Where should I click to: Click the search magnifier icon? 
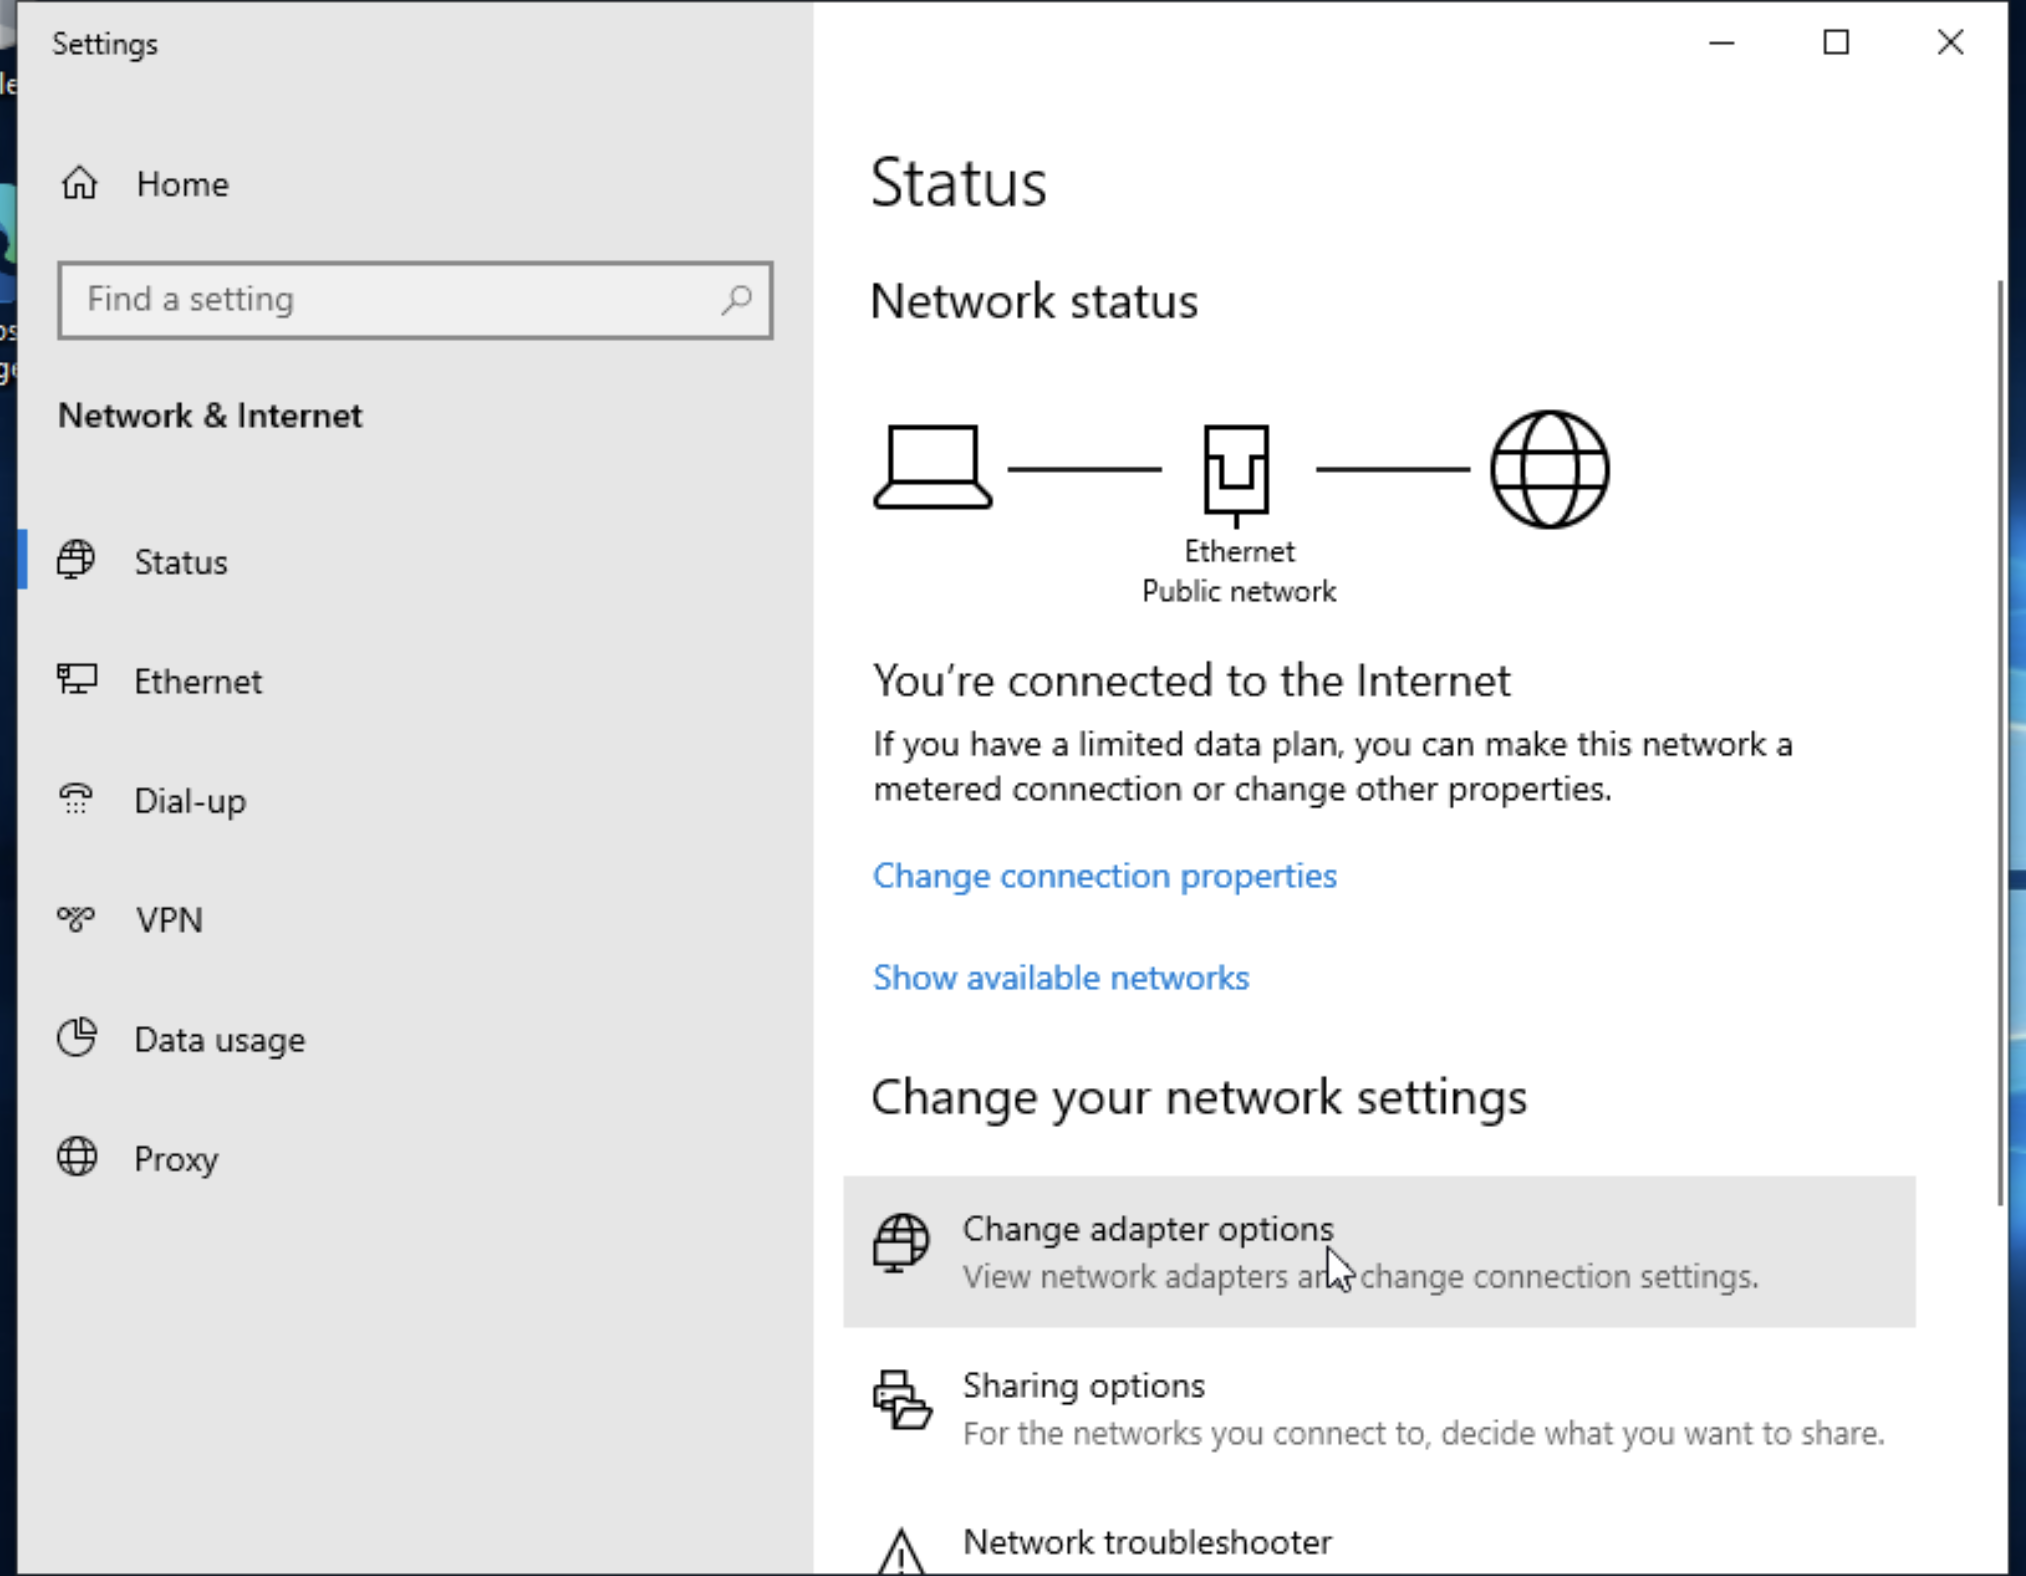737,299
